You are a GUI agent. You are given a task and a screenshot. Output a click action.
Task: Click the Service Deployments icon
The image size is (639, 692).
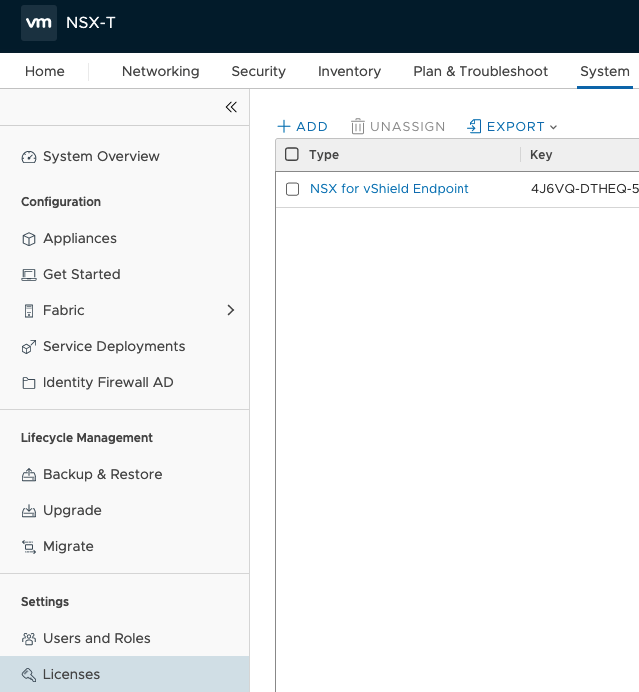[28, 347]
